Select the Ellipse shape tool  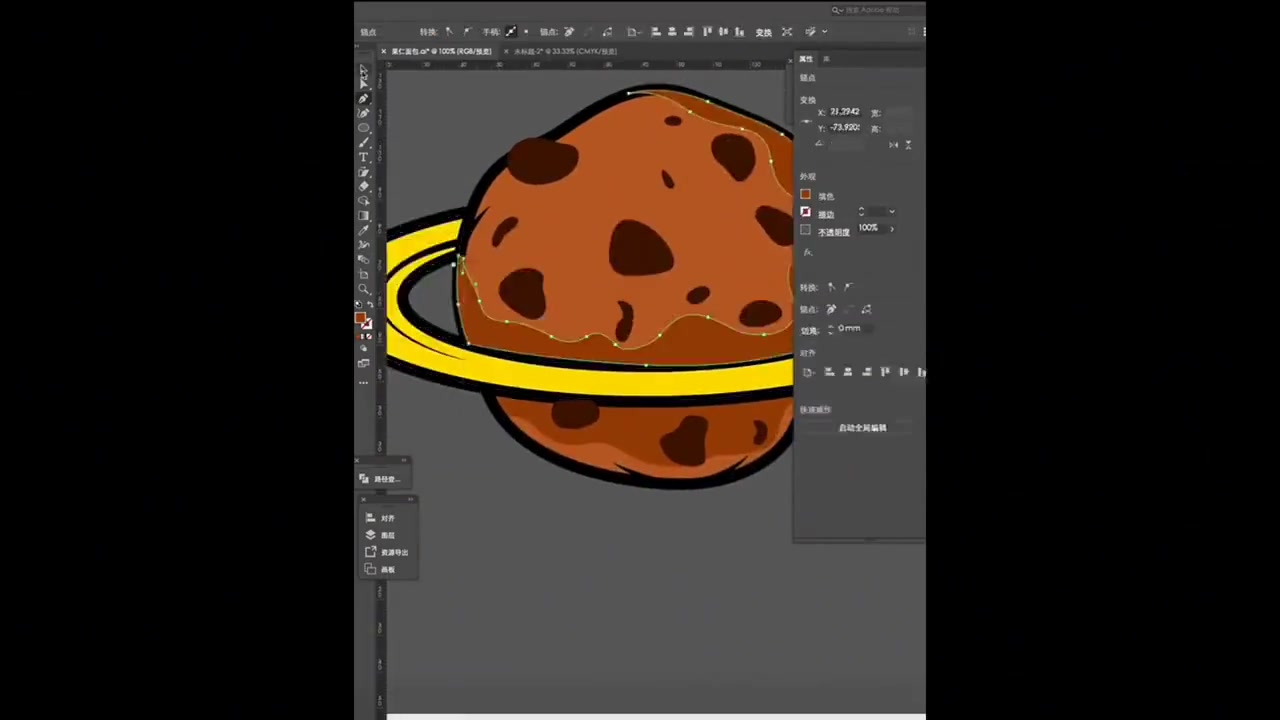point(364,128)
